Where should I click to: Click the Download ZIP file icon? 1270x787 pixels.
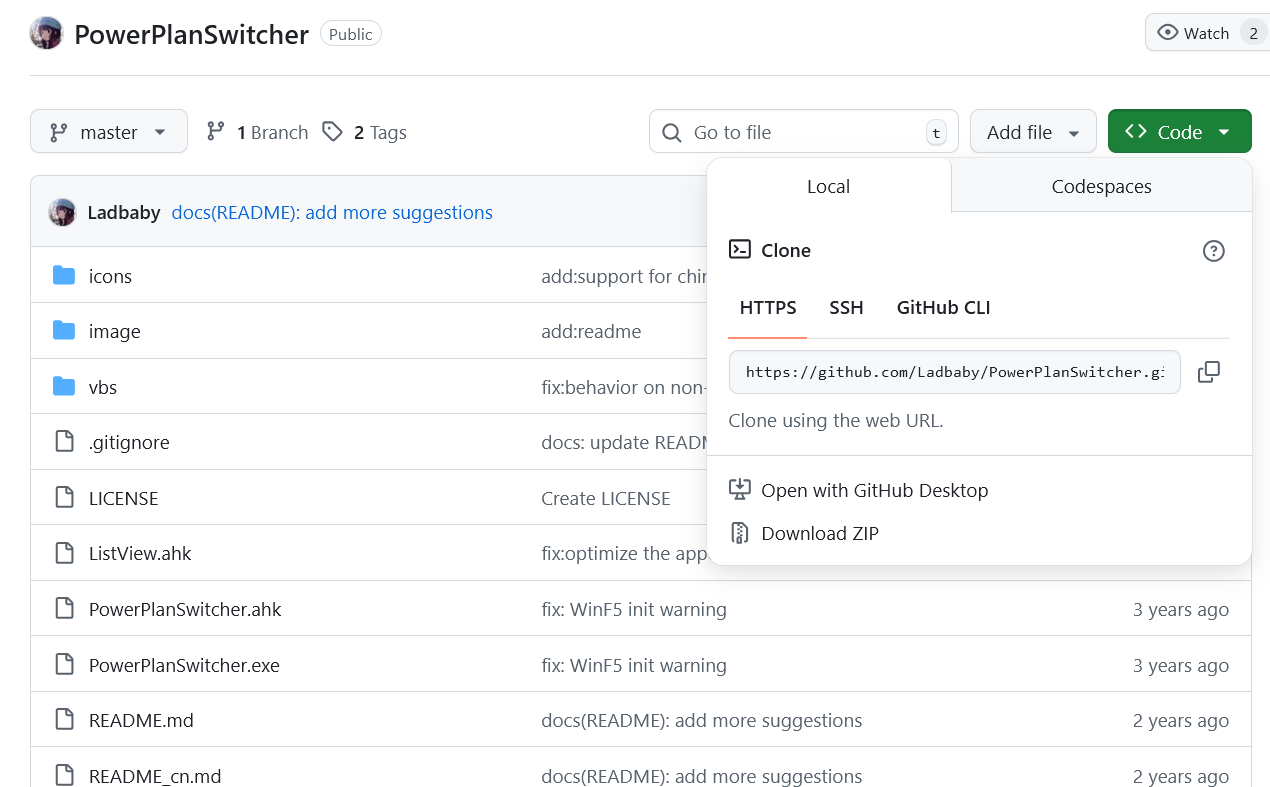point(740,533)
